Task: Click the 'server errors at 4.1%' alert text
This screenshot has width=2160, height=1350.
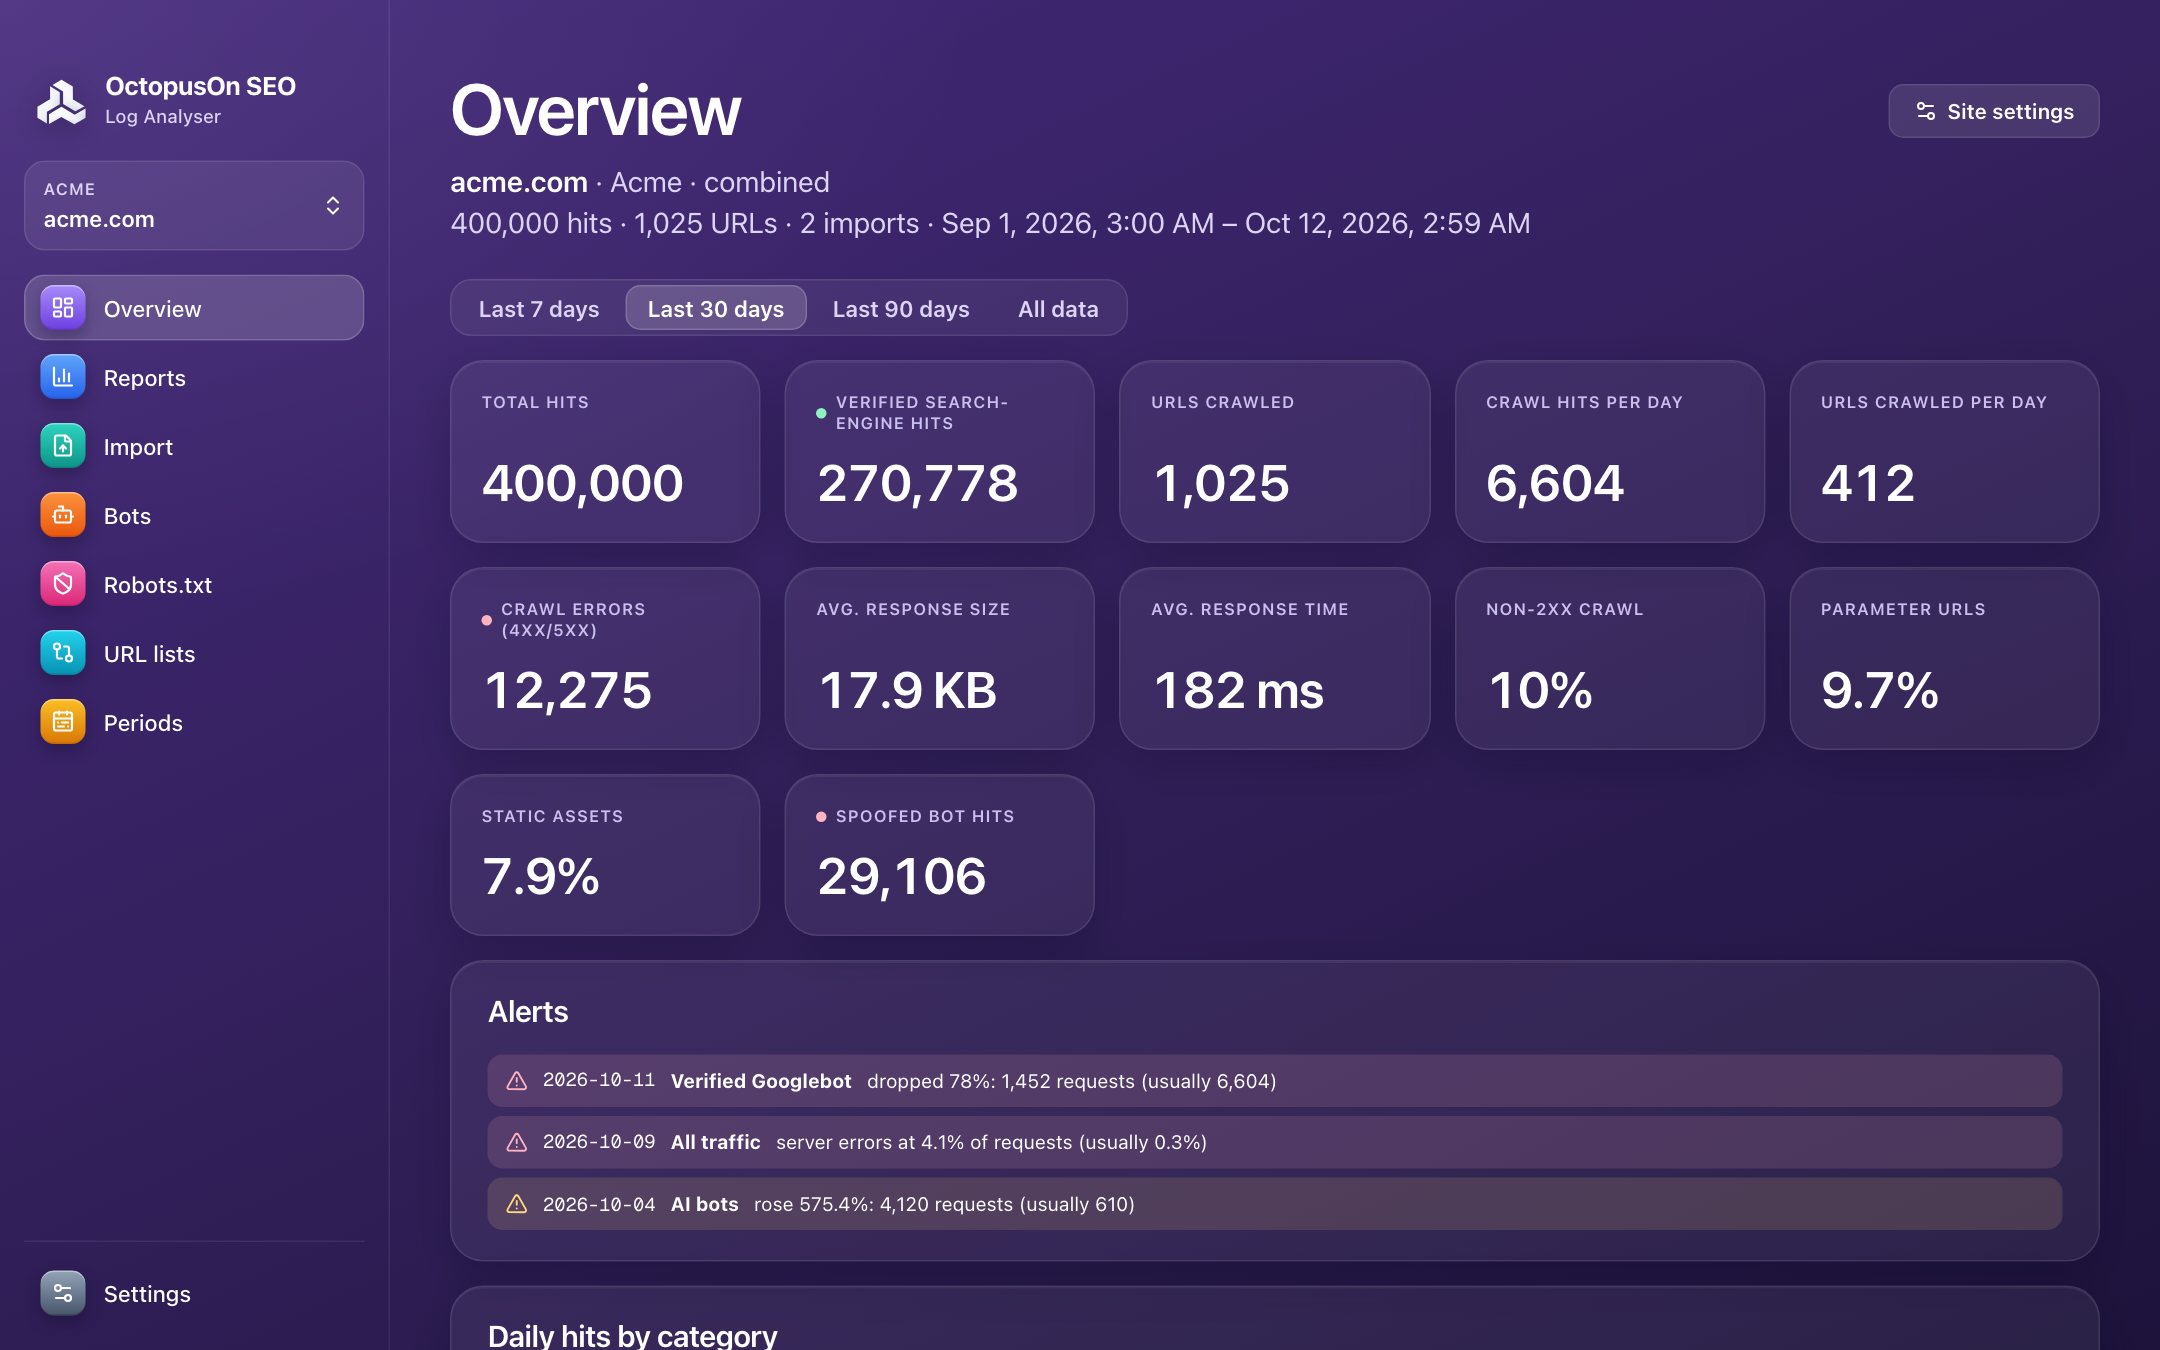Action: click(991, 1142)
